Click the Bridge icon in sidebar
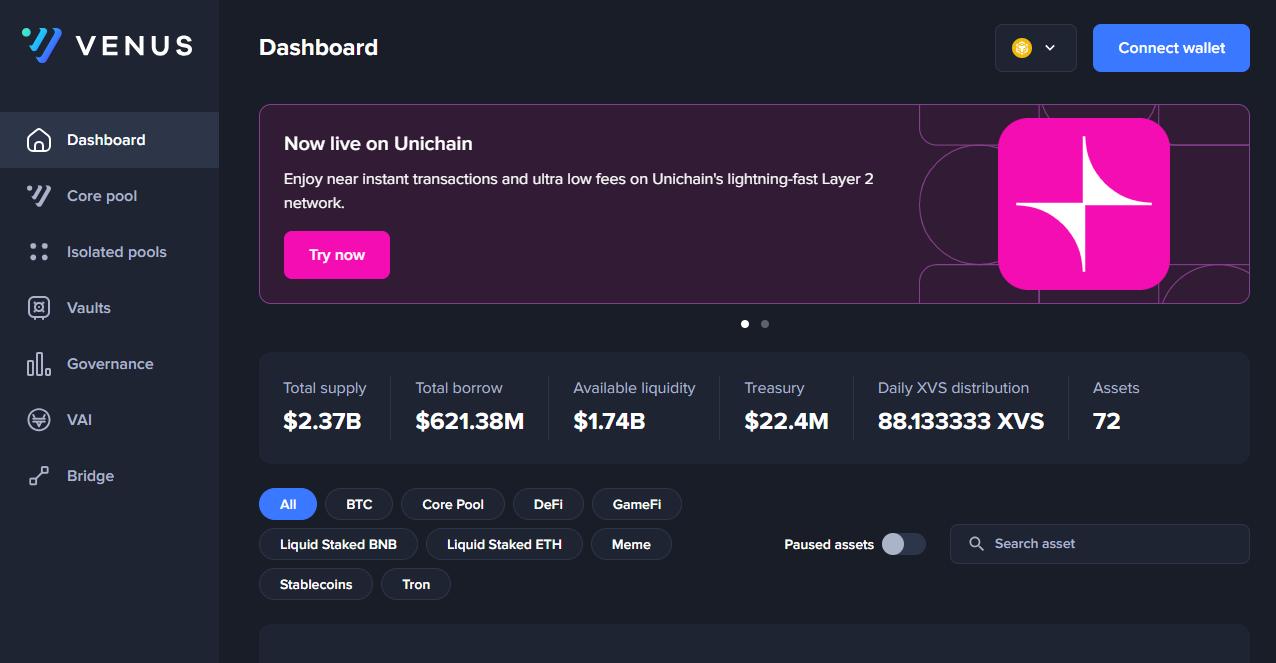This screenshot has height=663, width=1276. [39, 476]
